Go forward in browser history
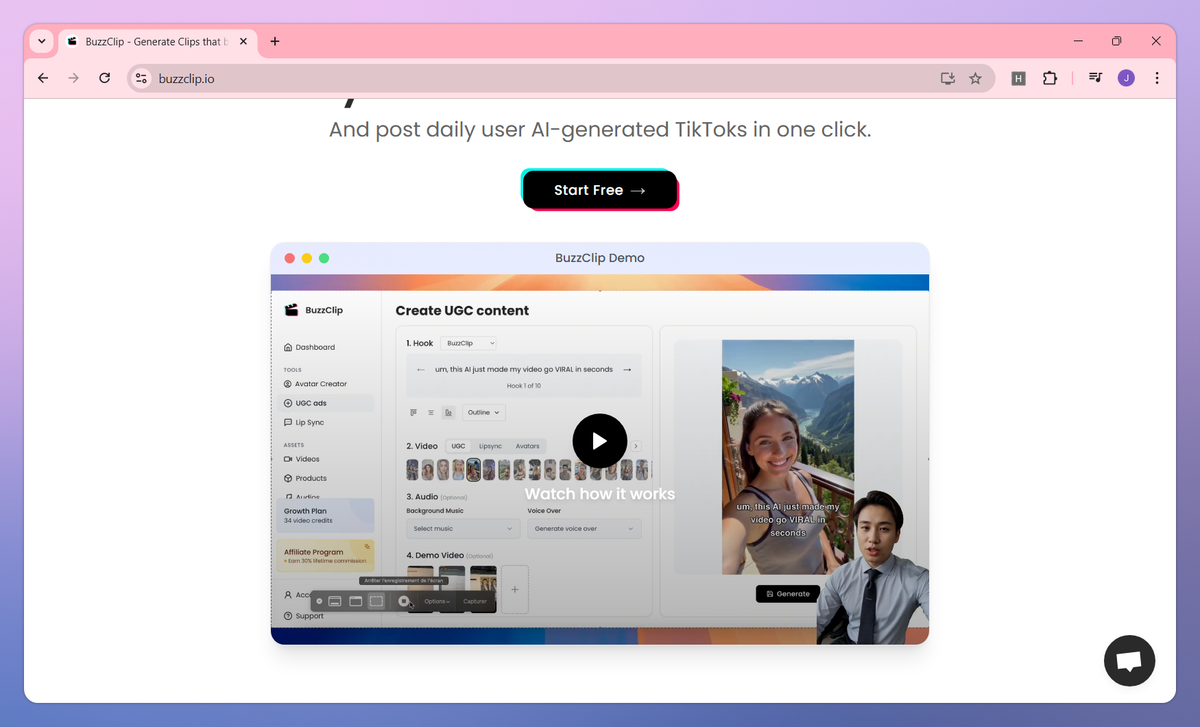 (x=73, y=78)
